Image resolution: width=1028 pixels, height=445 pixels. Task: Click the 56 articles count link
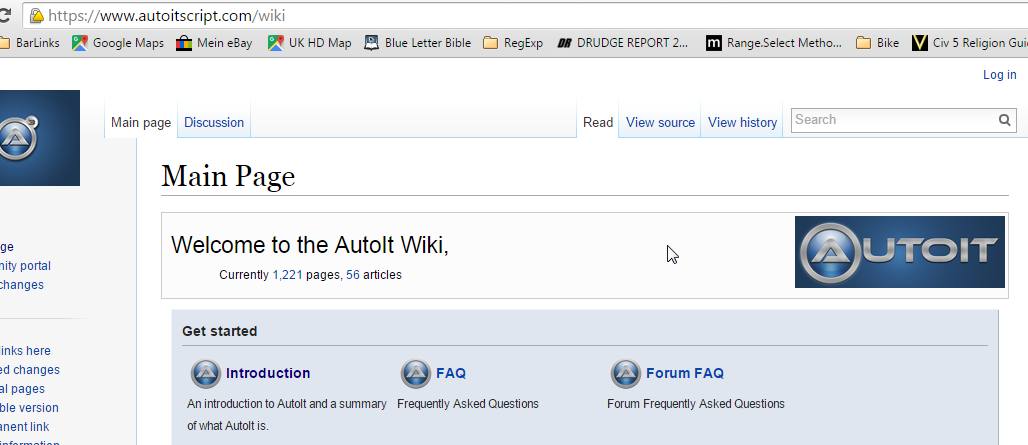coord(353,275)
